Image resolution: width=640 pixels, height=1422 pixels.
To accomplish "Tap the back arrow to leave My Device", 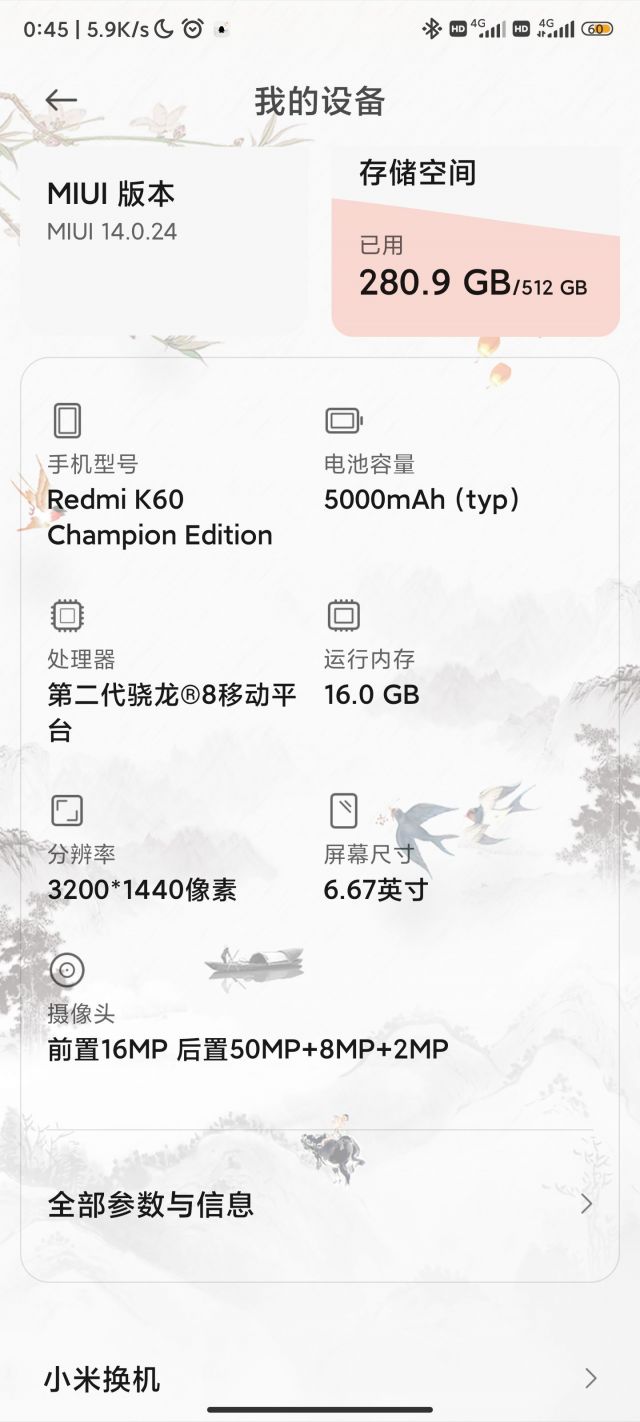I will (x=62, y=99).
